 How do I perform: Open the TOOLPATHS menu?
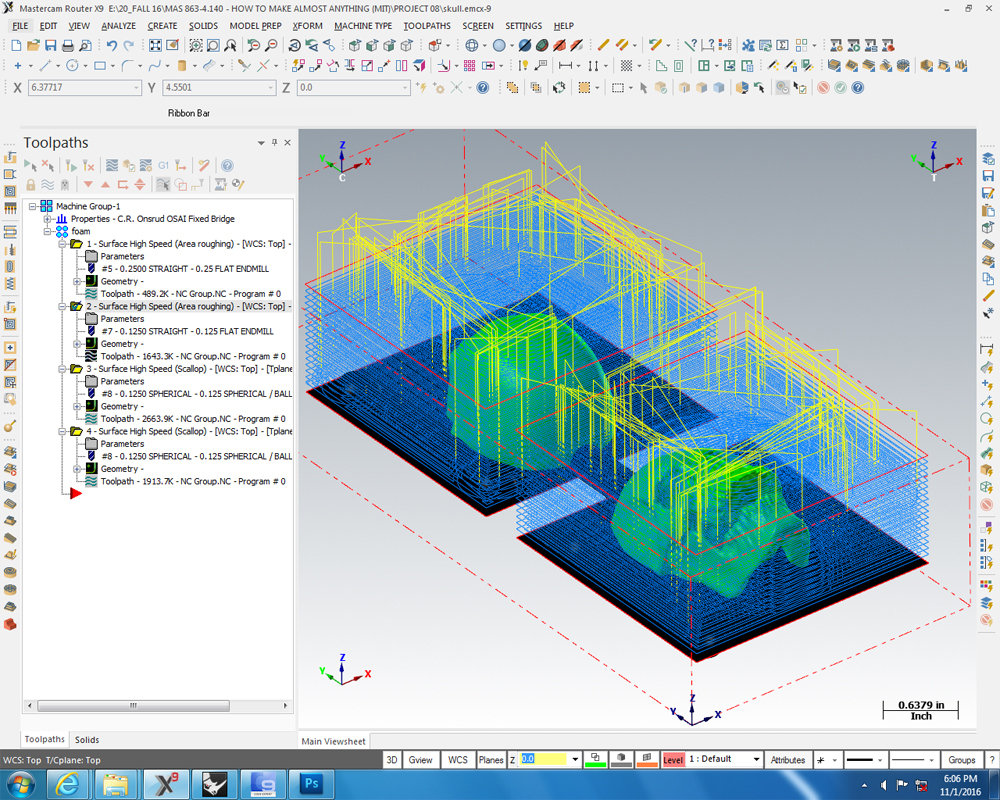(427, 26)
